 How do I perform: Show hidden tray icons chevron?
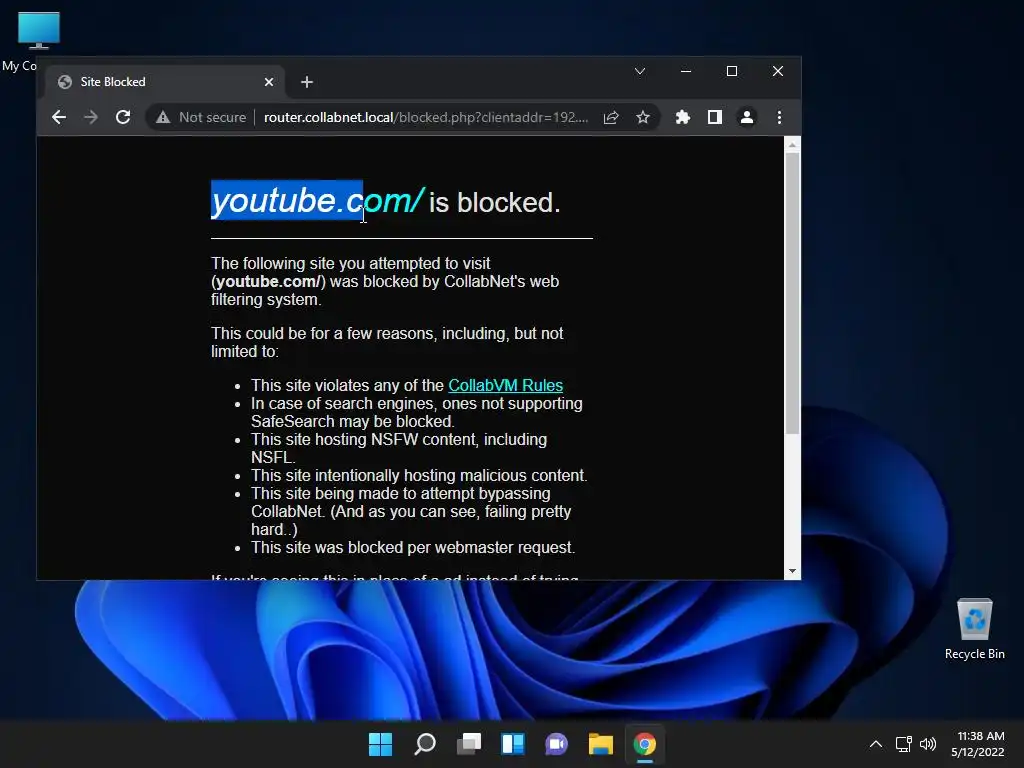(876, 744)
